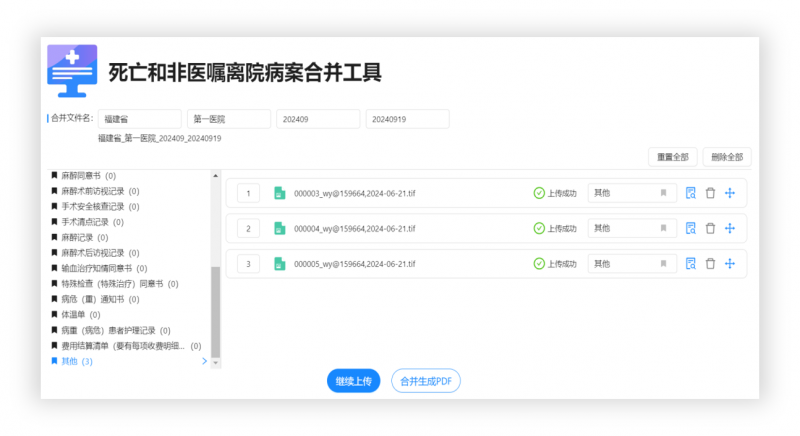Preview file 000003 with the magnifier icon

[690, 193]
